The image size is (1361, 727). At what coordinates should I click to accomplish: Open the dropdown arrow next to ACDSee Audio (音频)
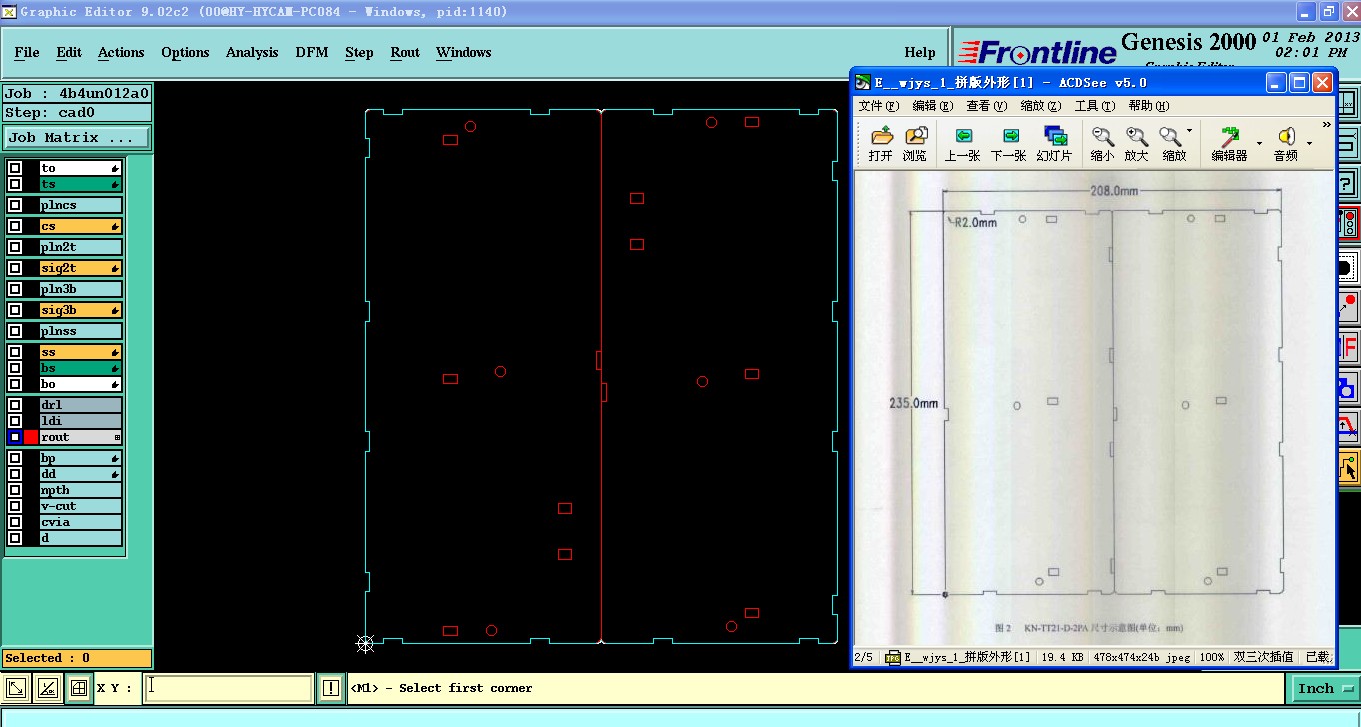[x=1309, y=143]
